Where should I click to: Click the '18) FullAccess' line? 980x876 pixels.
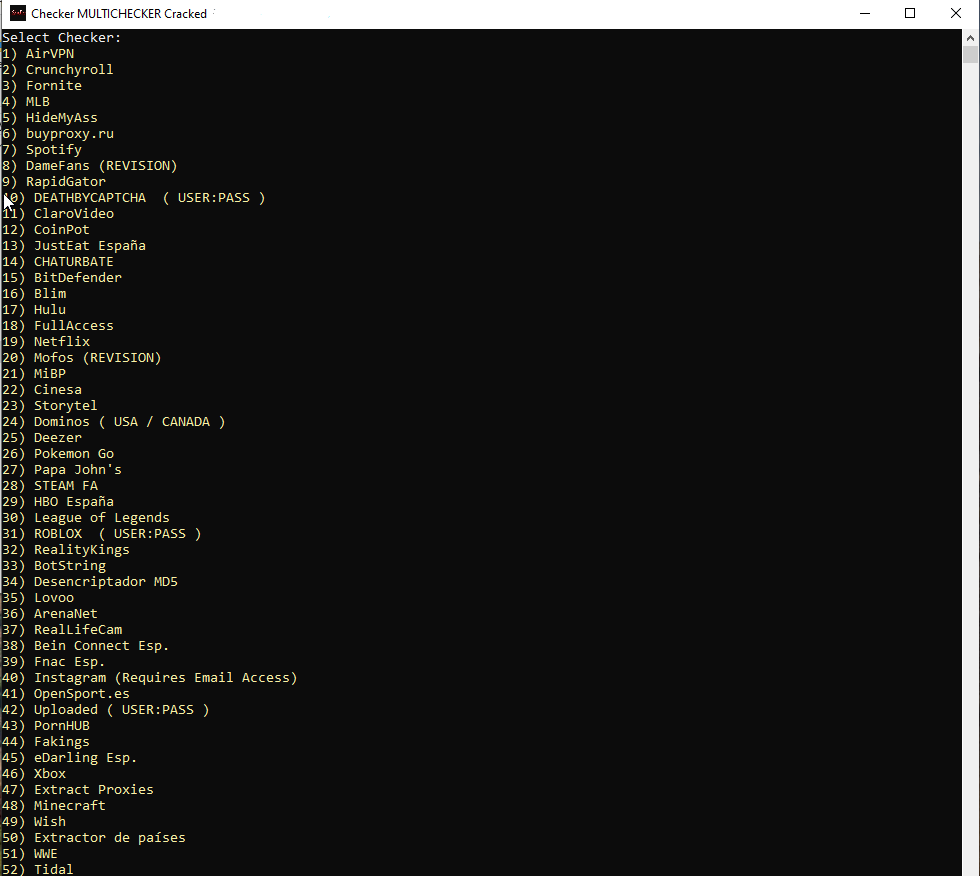tap(58, 326)
